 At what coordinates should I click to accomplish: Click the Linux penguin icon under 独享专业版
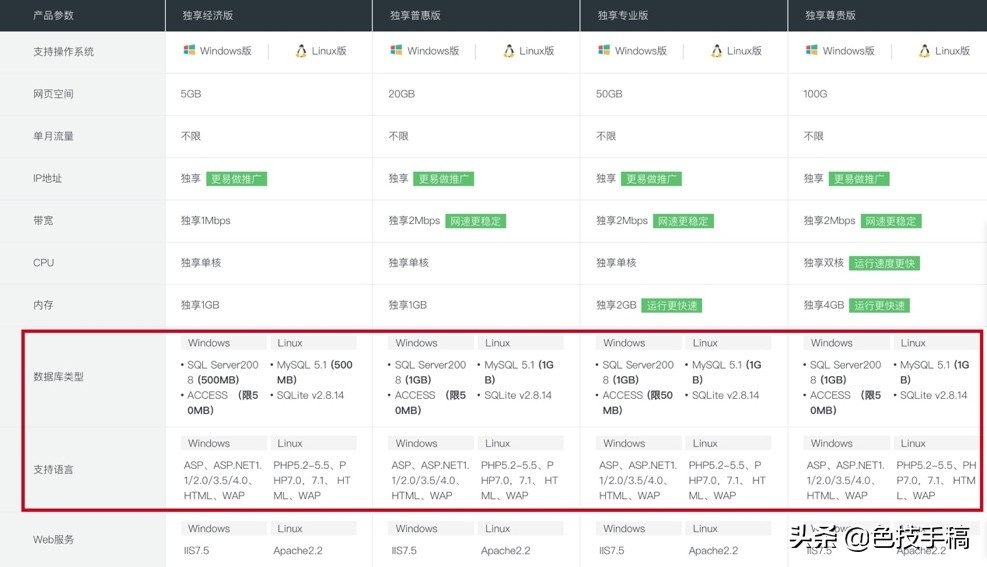(x=716, y=51)
